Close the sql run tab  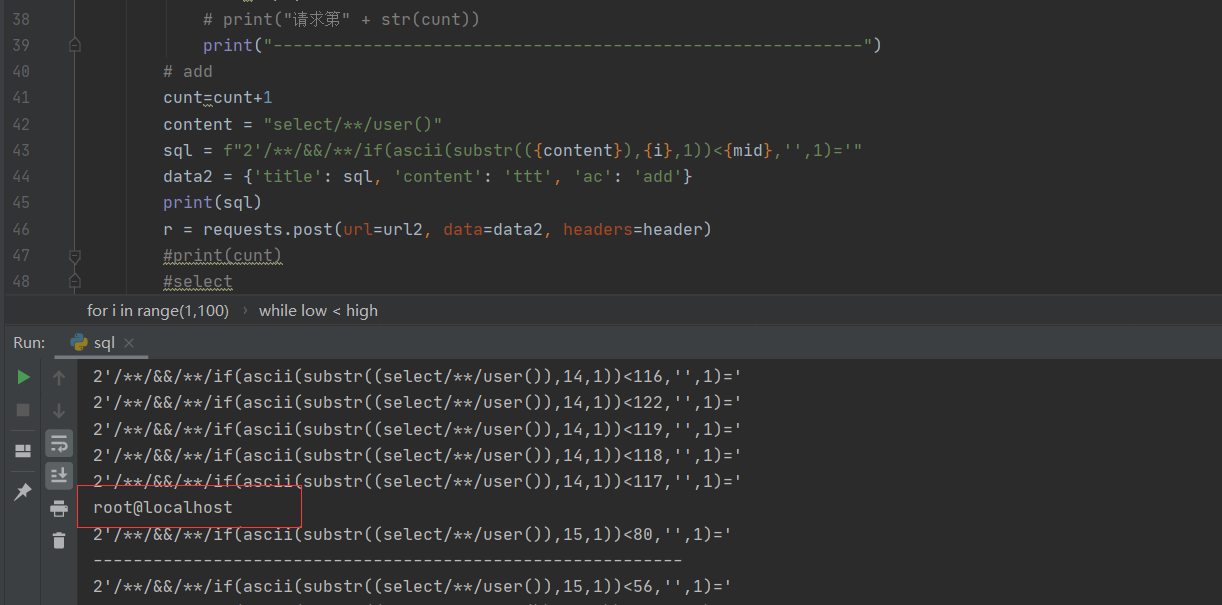tap(129, 343)
